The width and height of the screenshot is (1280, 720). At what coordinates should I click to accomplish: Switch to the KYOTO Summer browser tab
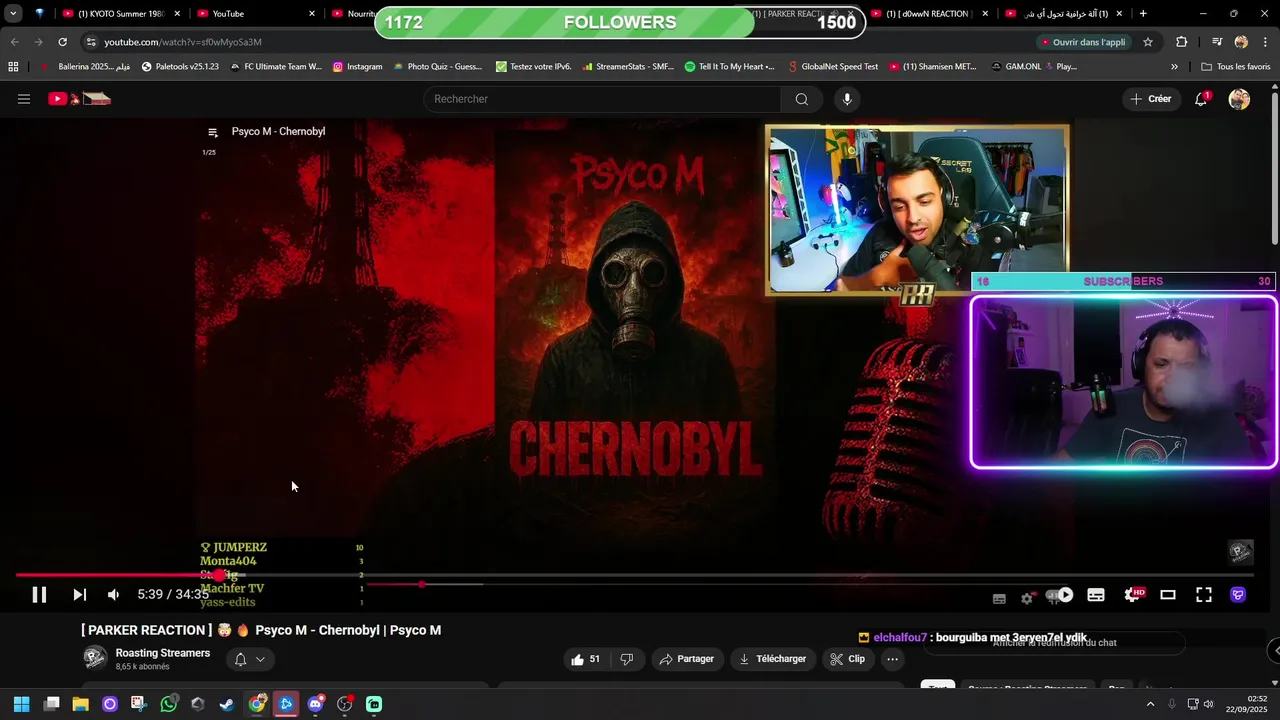pos(120,14)
